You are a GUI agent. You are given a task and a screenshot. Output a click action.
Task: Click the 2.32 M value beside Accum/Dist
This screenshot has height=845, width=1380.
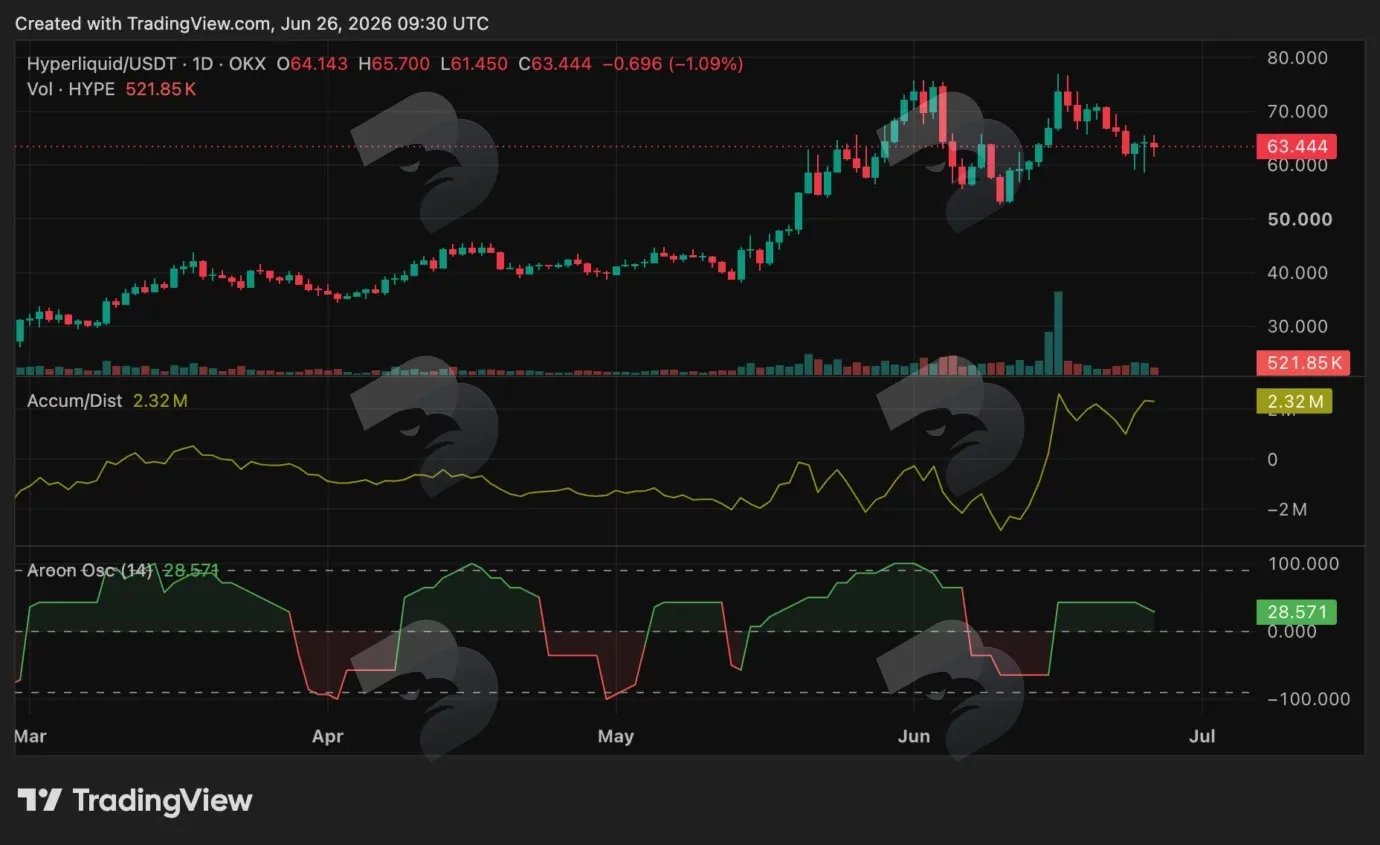[x=159, y=401]
